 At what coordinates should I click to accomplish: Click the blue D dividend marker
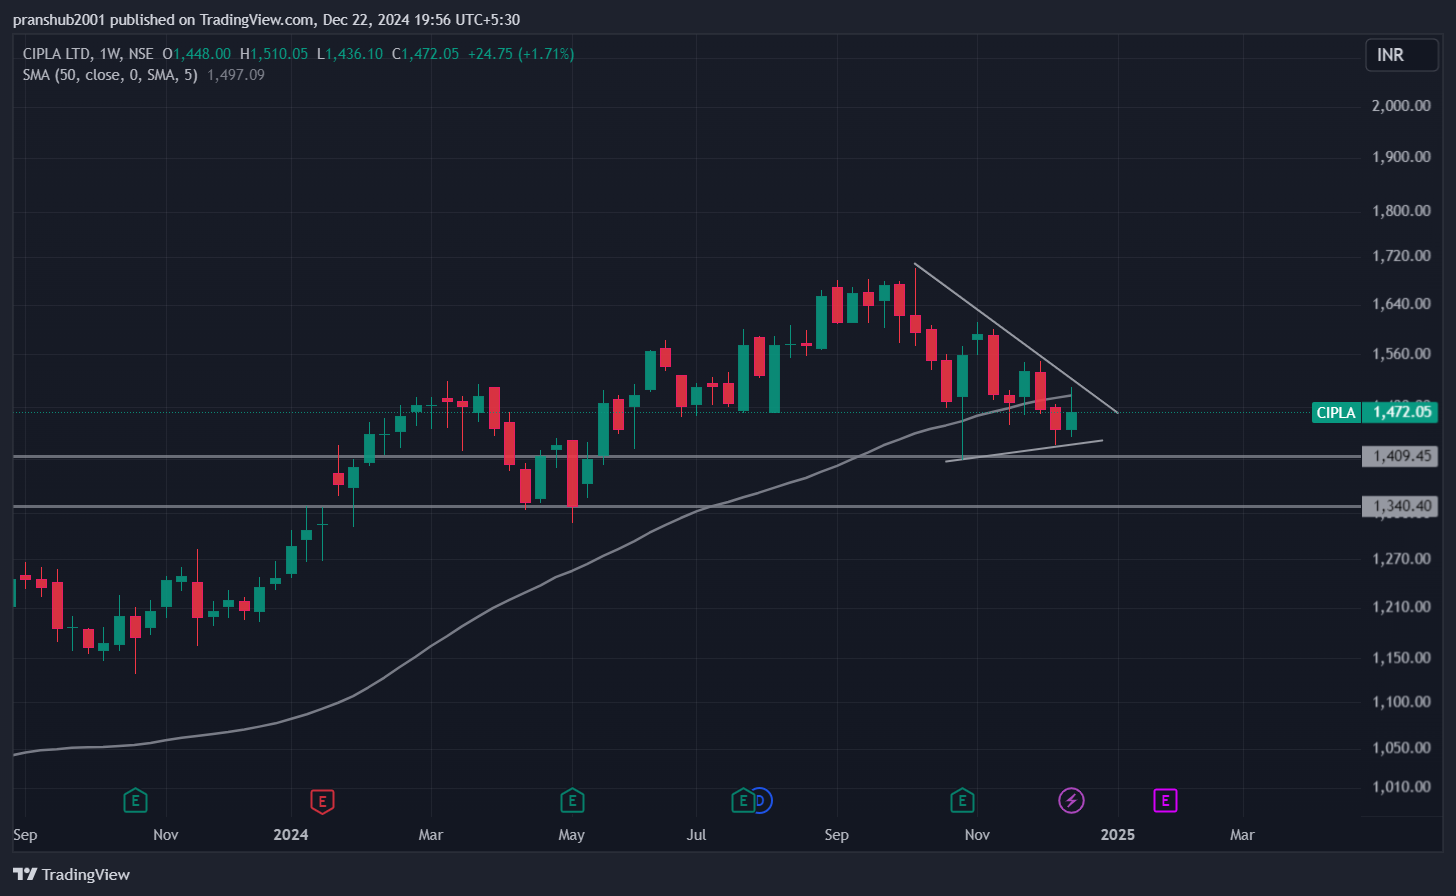(x=763, y=800)
